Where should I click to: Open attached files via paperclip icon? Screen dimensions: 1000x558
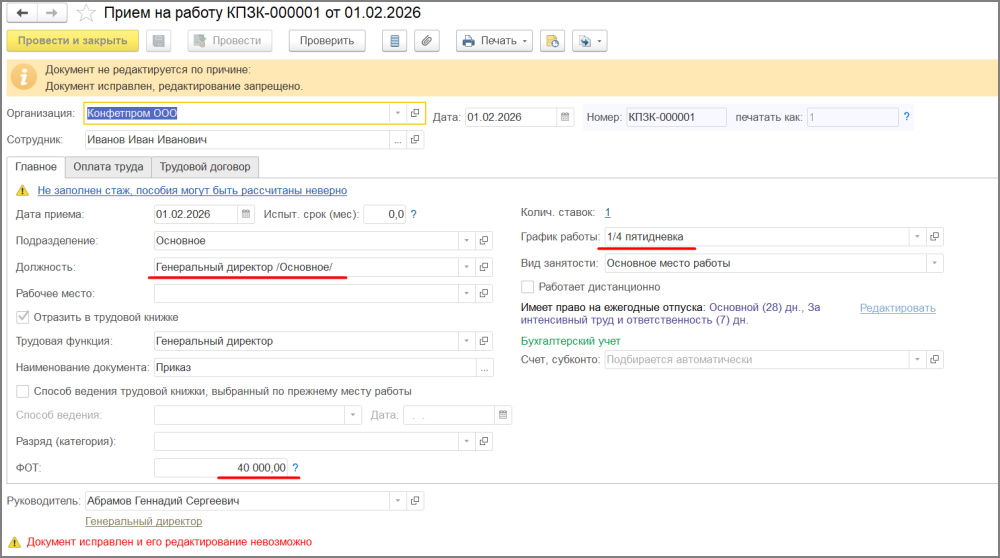click(427, 41)
